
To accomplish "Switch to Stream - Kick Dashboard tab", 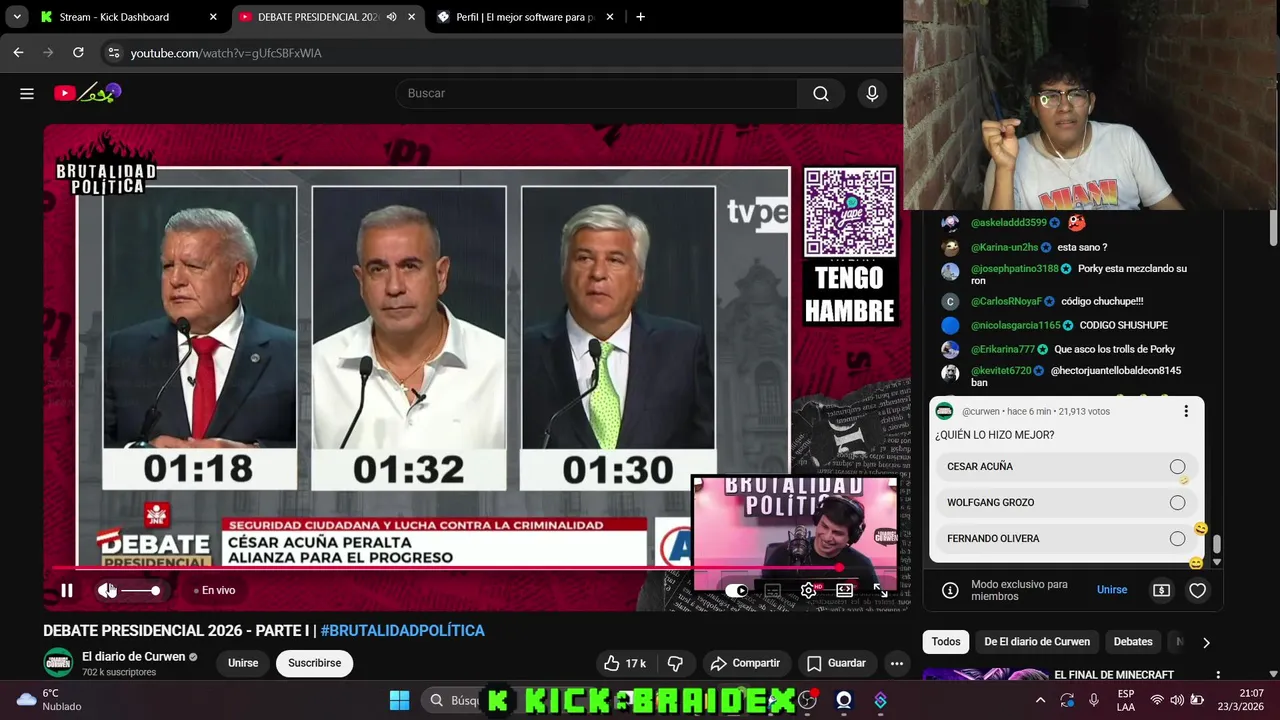I will 127,17.
